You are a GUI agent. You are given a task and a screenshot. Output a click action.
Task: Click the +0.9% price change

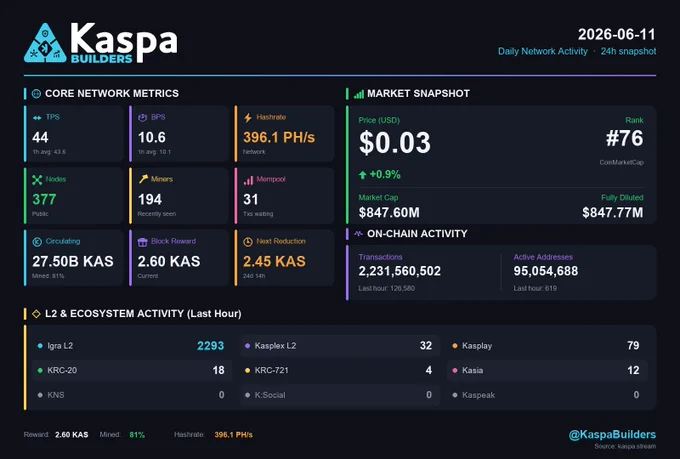point(385,175)
